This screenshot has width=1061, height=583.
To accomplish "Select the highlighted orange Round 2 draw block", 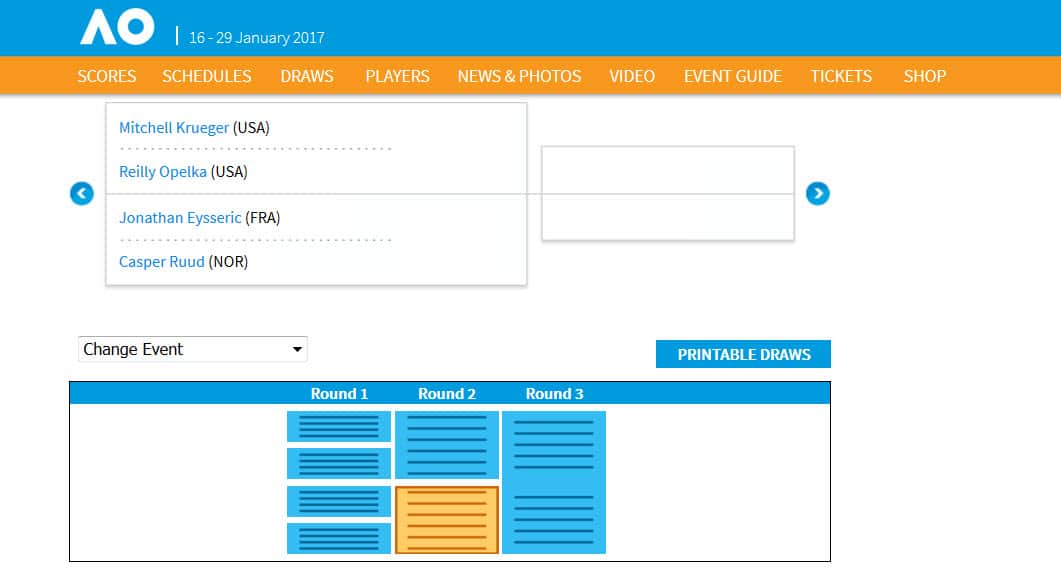I will click(447, 520).
